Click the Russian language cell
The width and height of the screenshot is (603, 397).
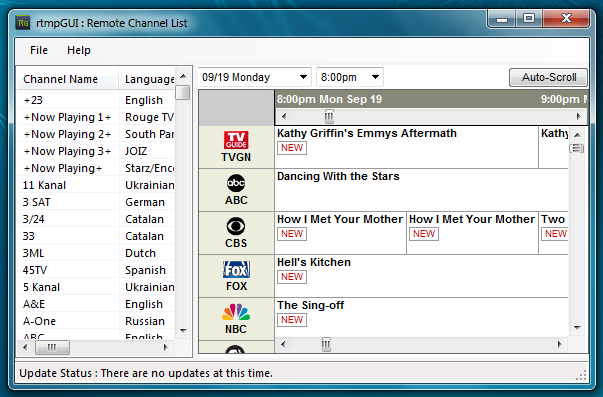[x=145, y=321]
